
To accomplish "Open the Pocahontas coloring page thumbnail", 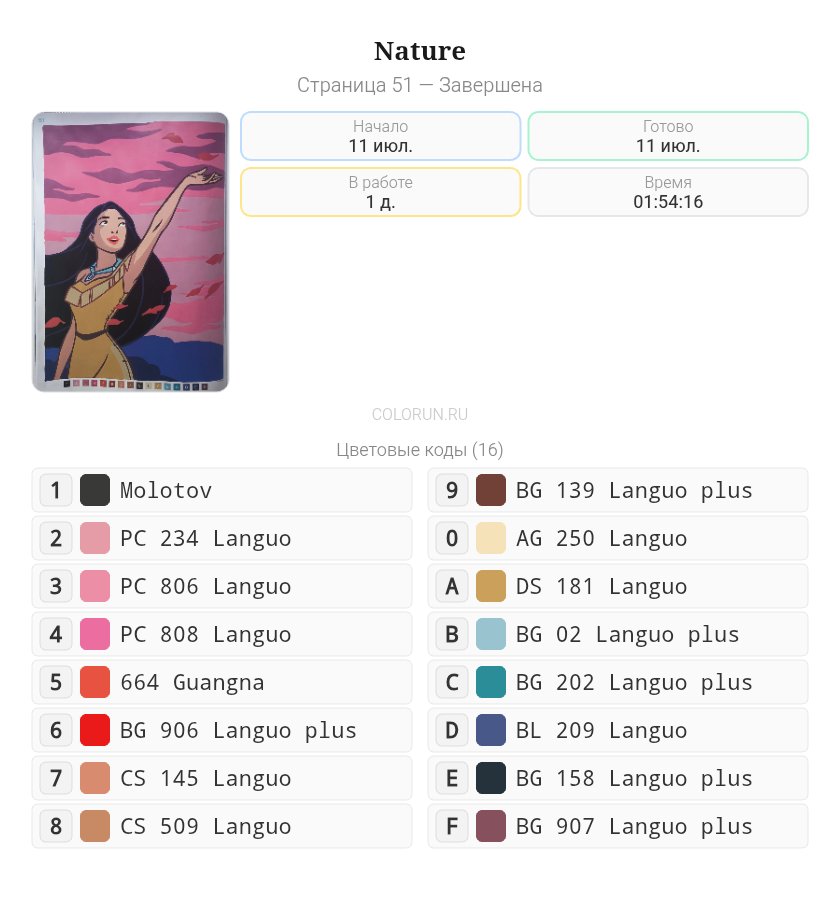I will [130, 252].
